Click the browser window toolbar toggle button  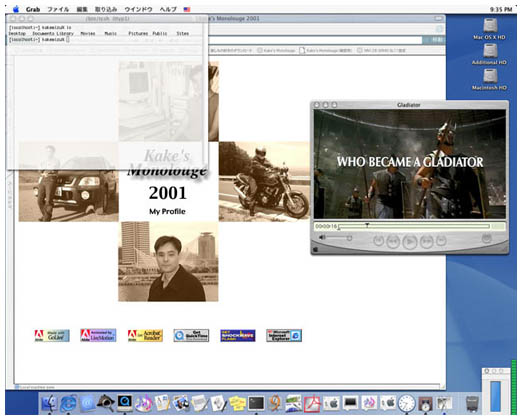point(439,19)
